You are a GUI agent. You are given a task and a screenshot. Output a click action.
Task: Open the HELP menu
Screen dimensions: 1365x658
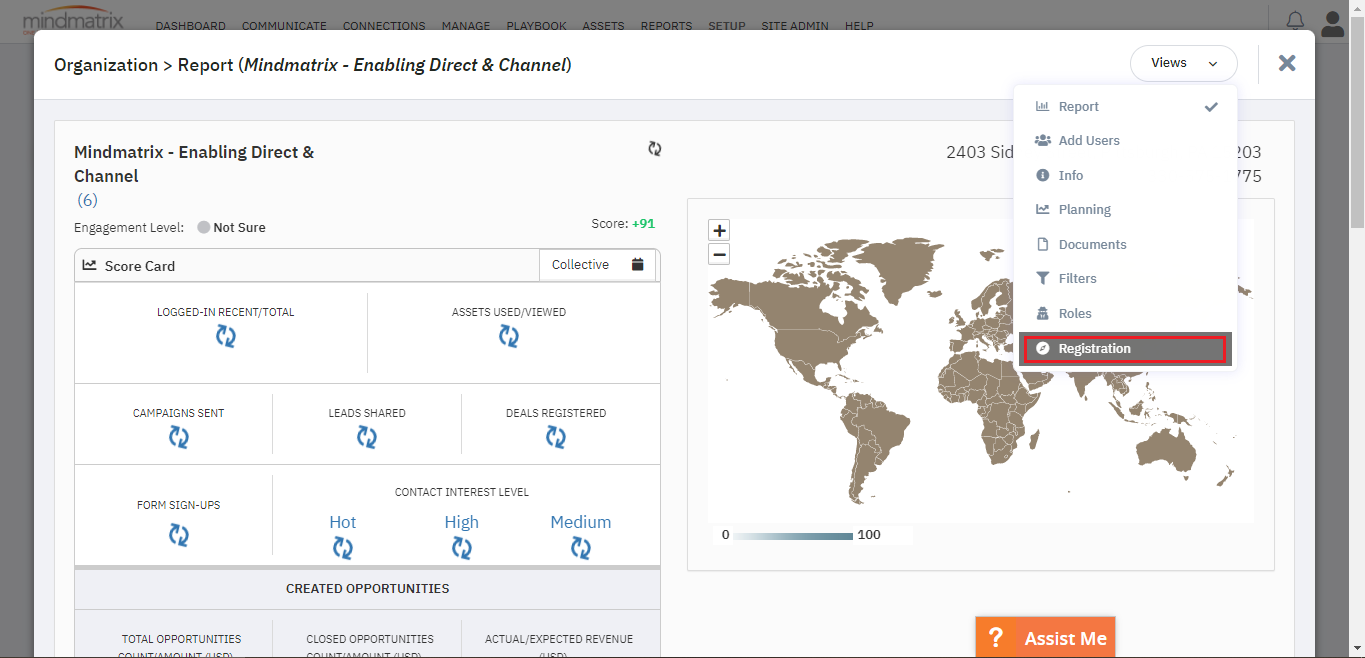click(x=859, y=26)
